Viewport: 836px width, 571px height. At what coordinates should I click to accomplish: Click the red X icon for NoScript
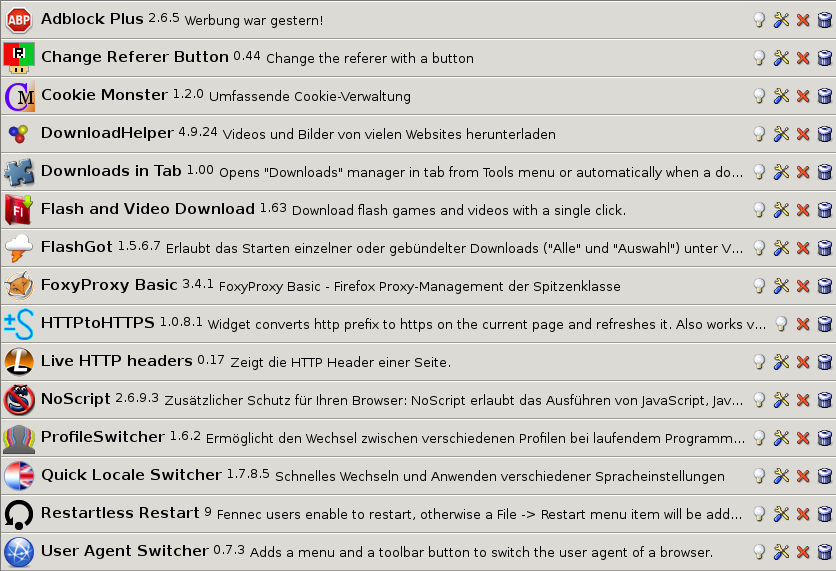tap(803, 400)
